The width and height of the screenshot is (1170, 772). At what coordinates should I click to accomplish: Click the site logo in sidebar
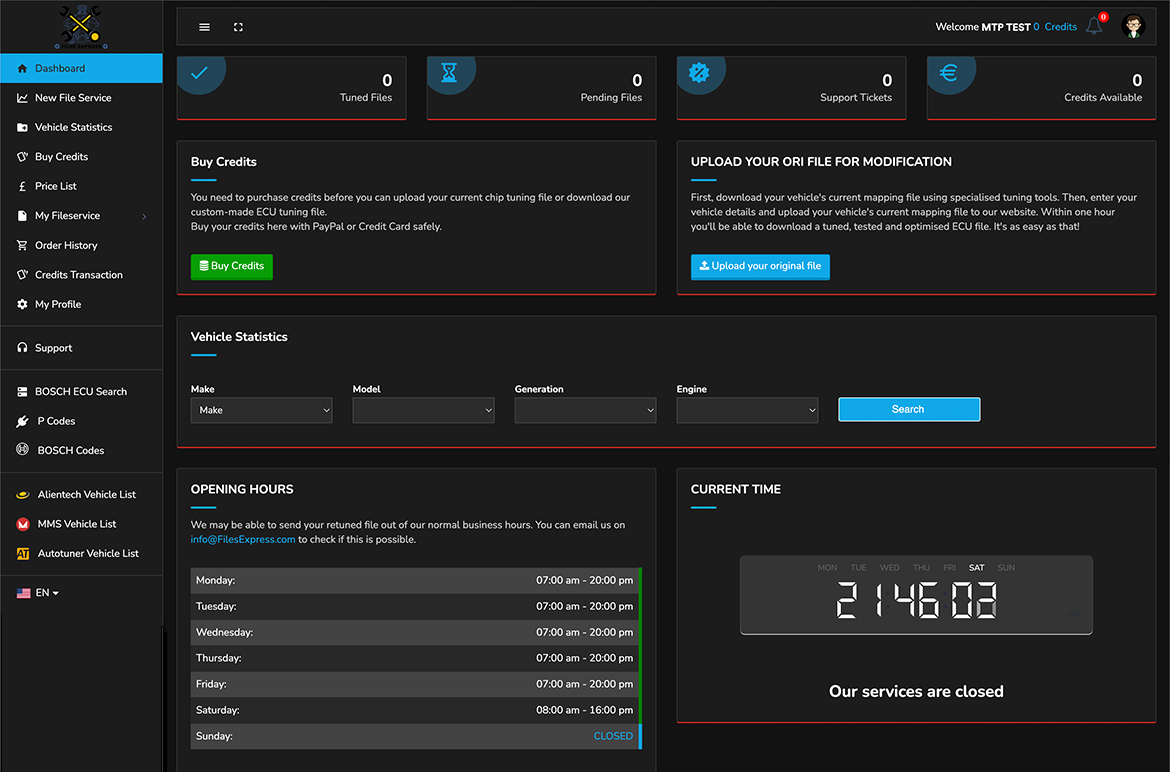tap(81, 27)
